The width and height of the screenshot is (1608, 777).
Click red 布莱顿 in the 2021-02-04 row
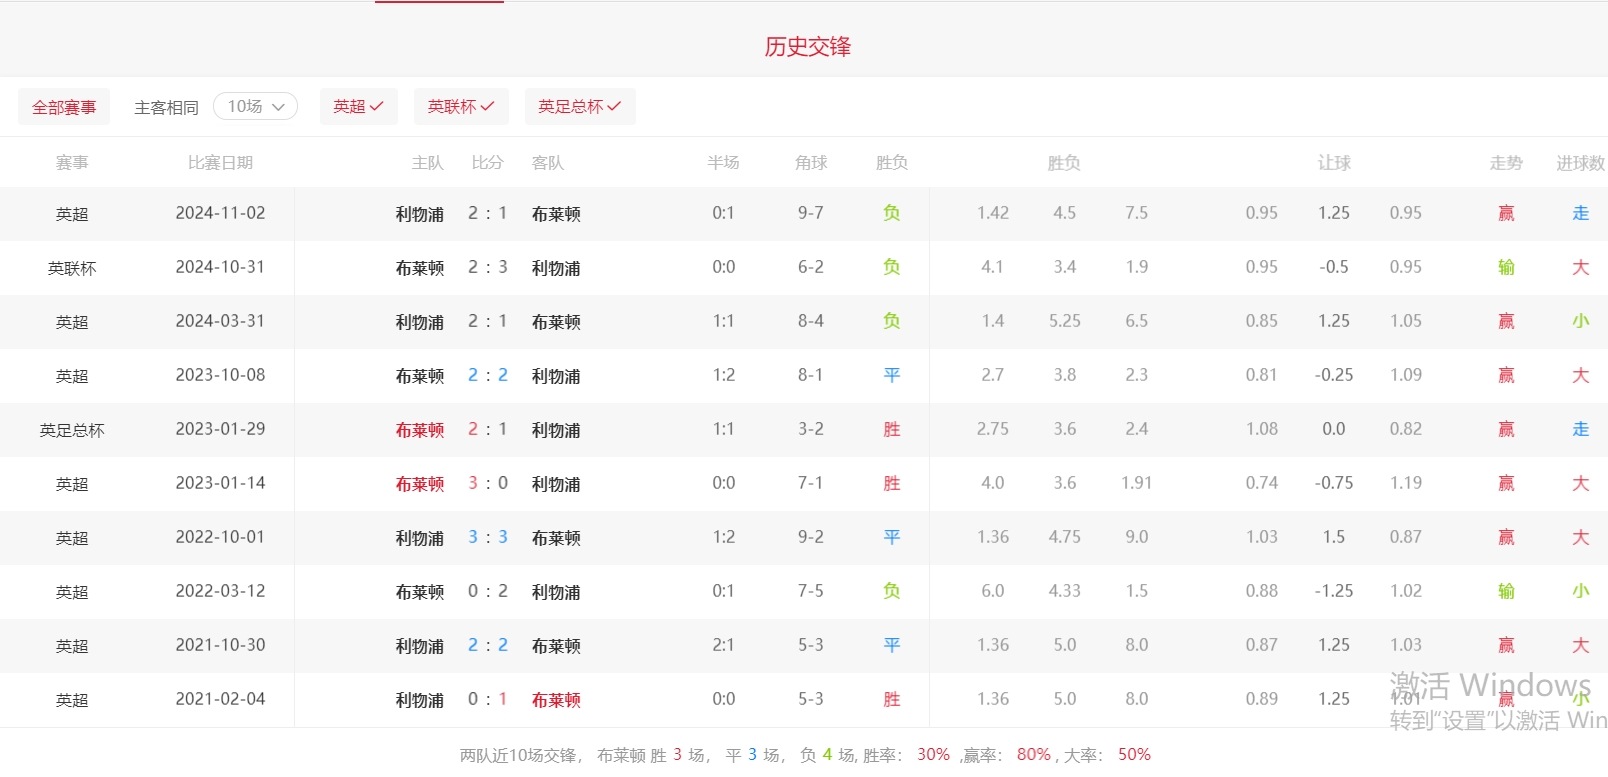point(556,700)
